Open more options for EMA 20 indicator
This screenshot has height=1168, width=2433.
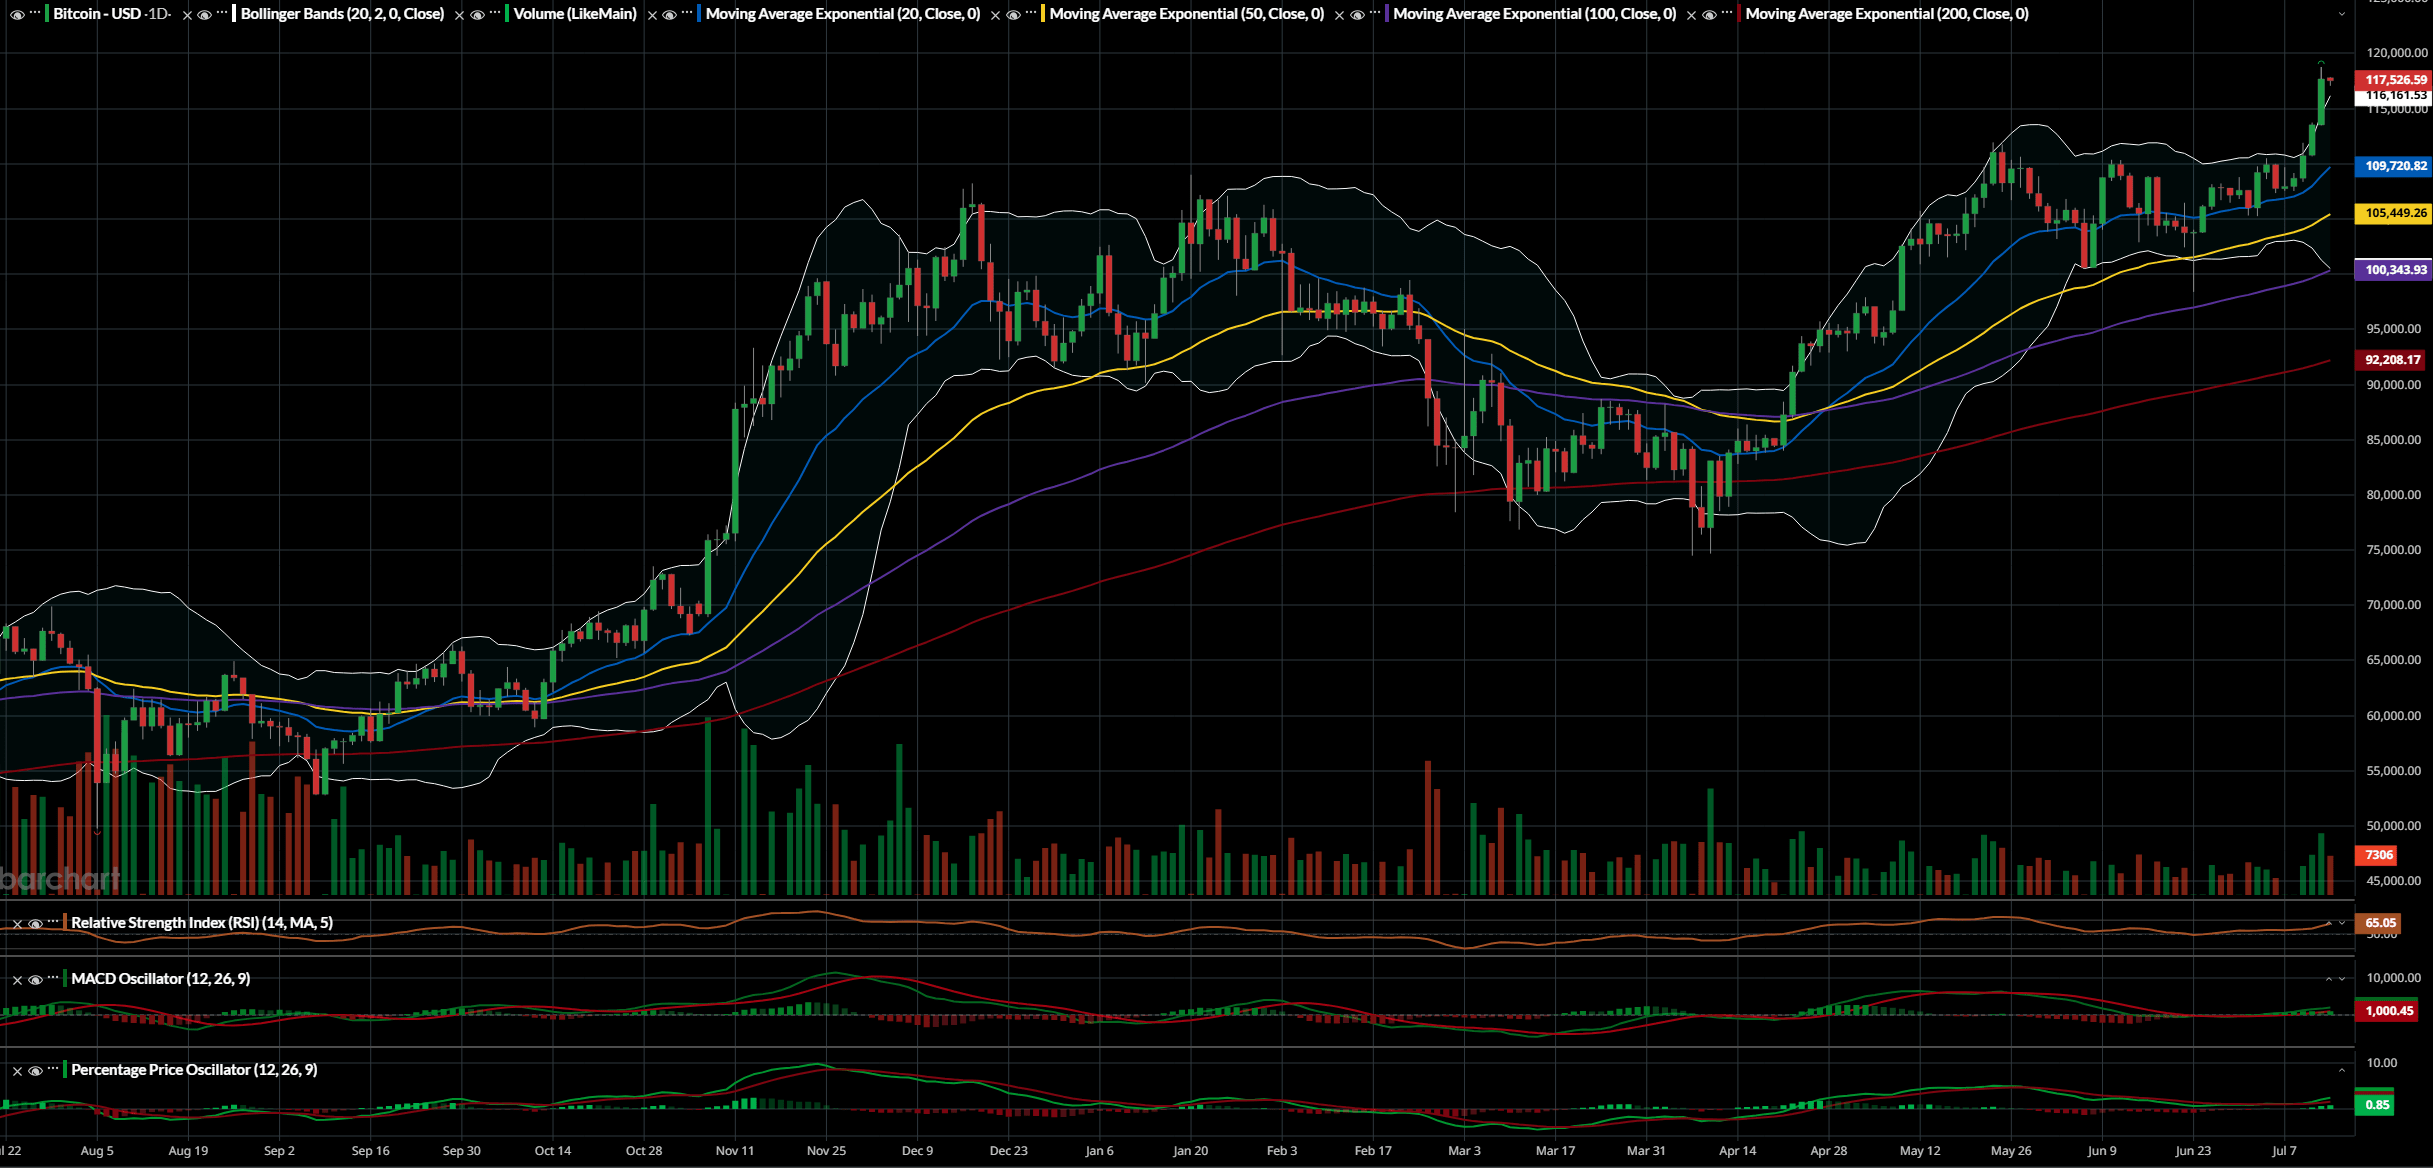click(x=686, y=13)
